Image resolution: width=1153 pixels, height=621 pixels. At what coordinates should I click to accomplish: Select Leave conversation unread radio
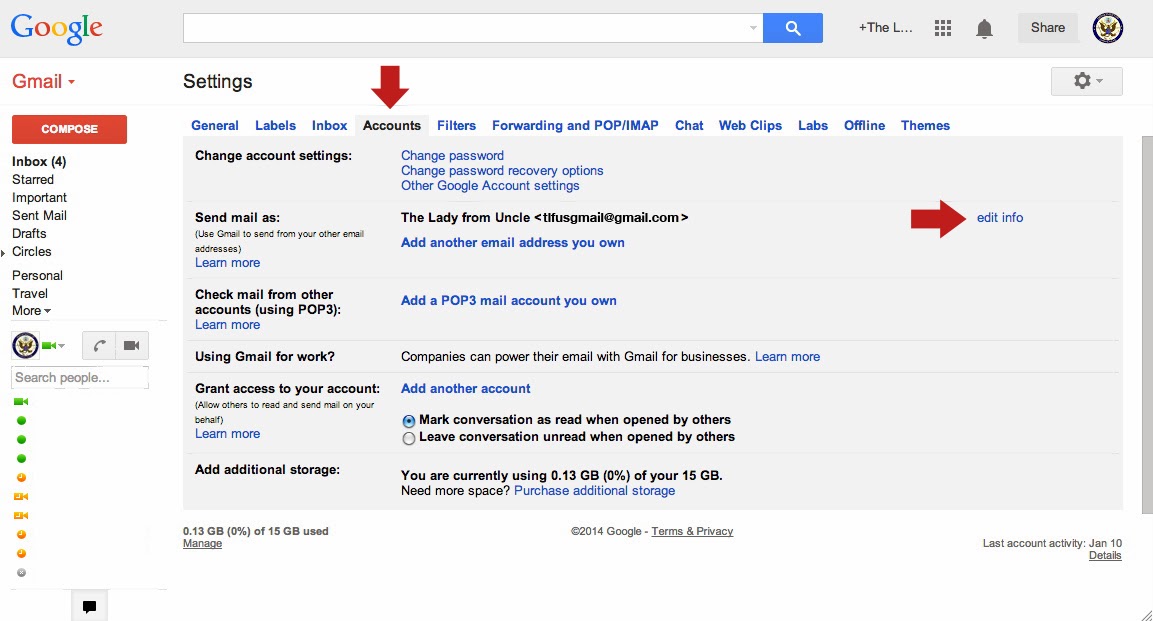pos(409,439)
